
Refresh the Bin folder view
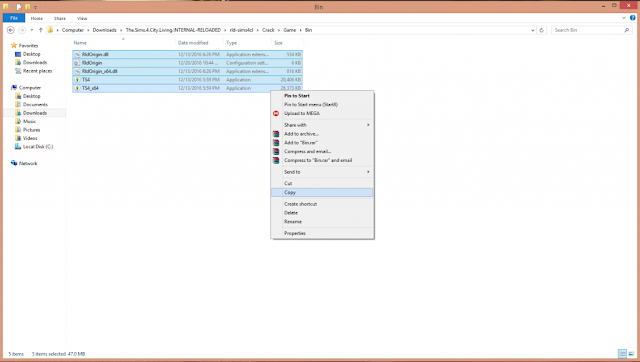542,30
